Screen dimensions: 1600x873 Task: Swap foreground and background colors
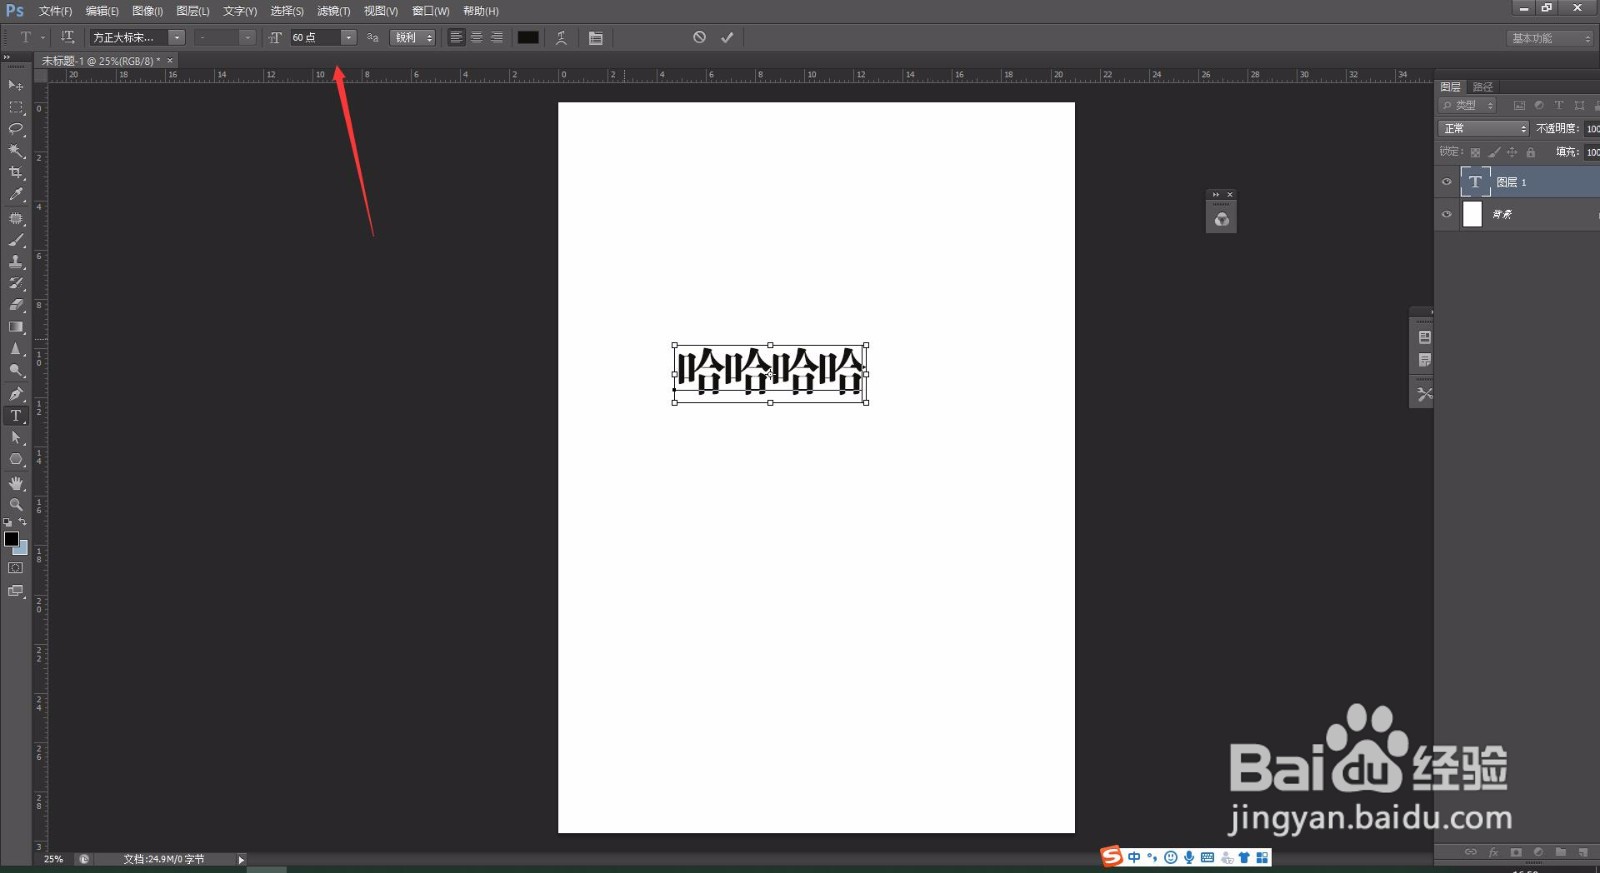pyautogui.click(x=23, y=522)
